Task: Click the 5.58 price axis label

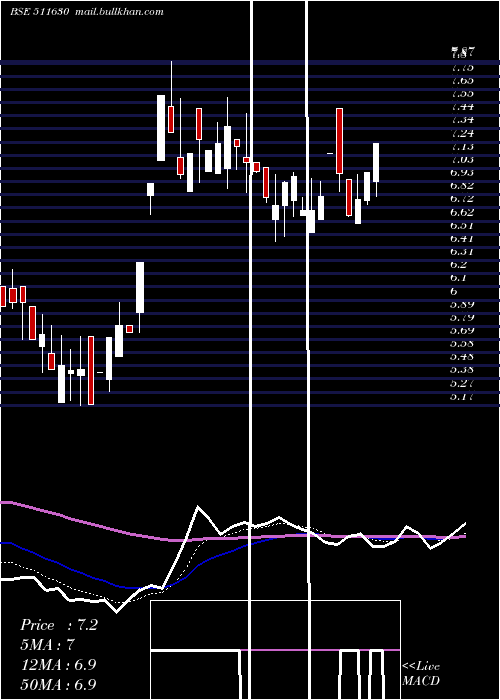Action: point(462,344)
